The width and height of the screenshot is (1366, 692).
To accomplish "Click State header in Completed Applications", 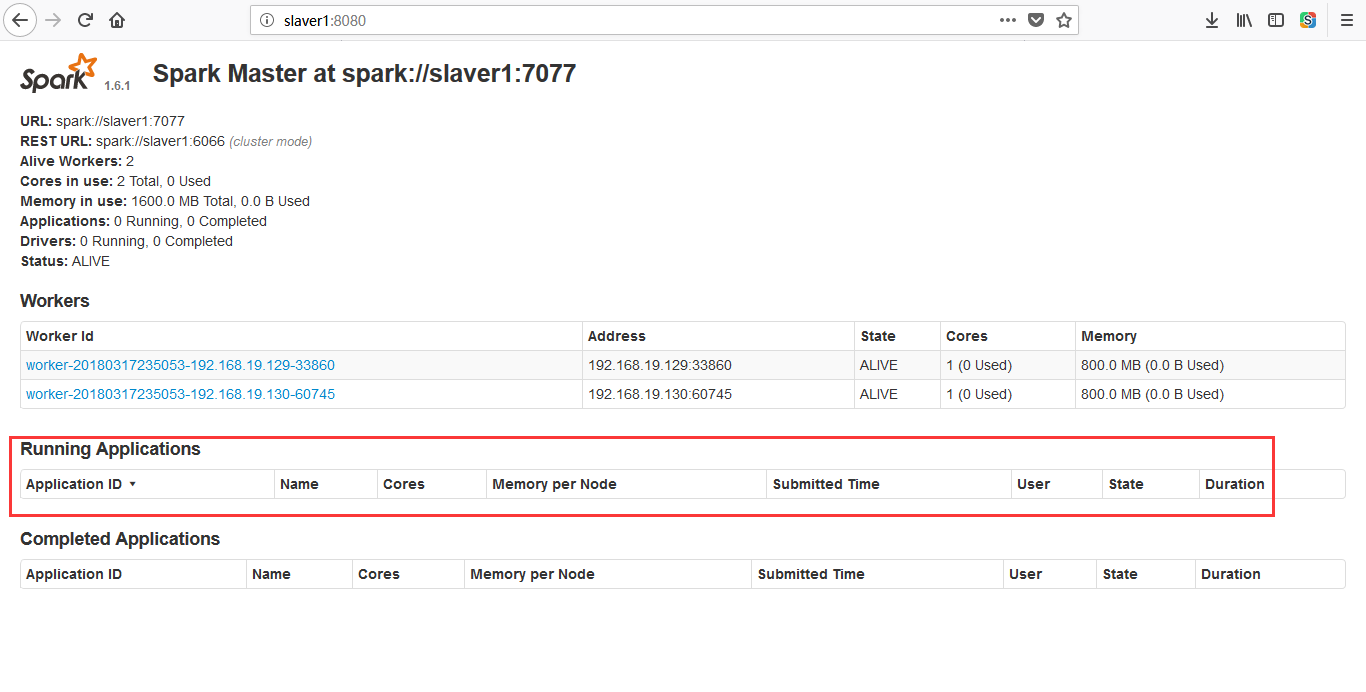I will click(1120, 574).
